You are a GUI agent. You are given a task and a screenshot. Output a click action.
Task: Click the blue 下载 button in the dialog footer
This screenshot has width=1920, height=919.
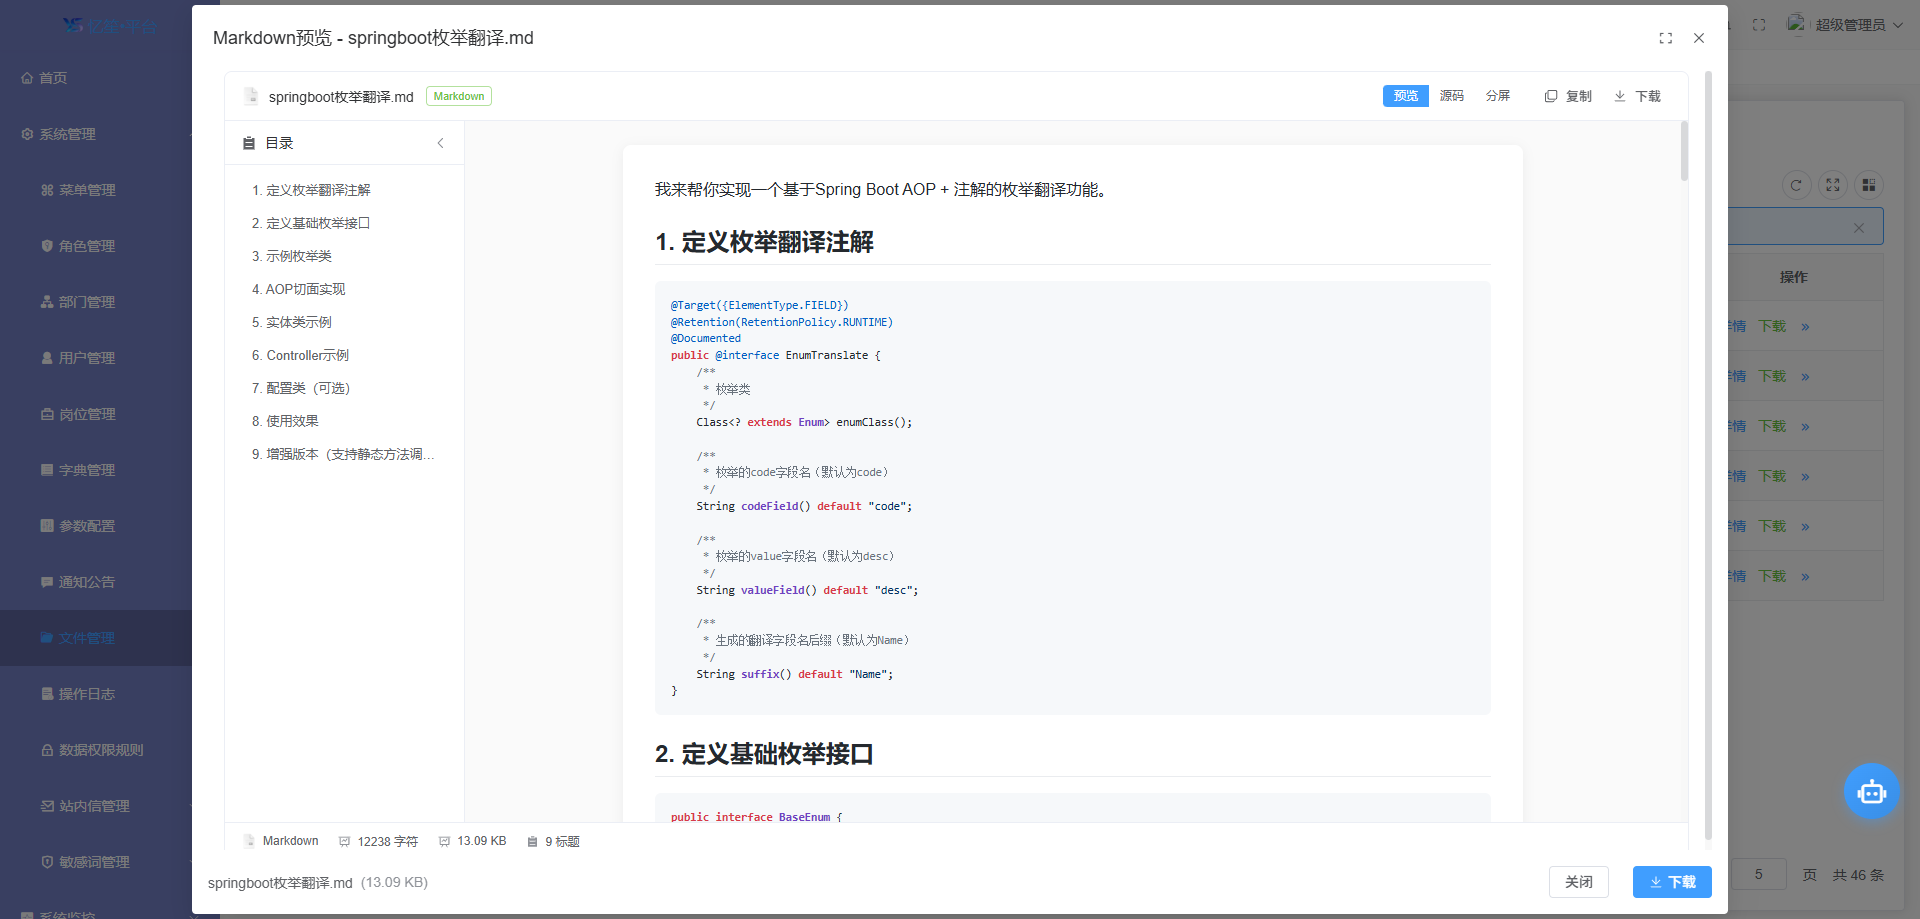(1672, 882)
